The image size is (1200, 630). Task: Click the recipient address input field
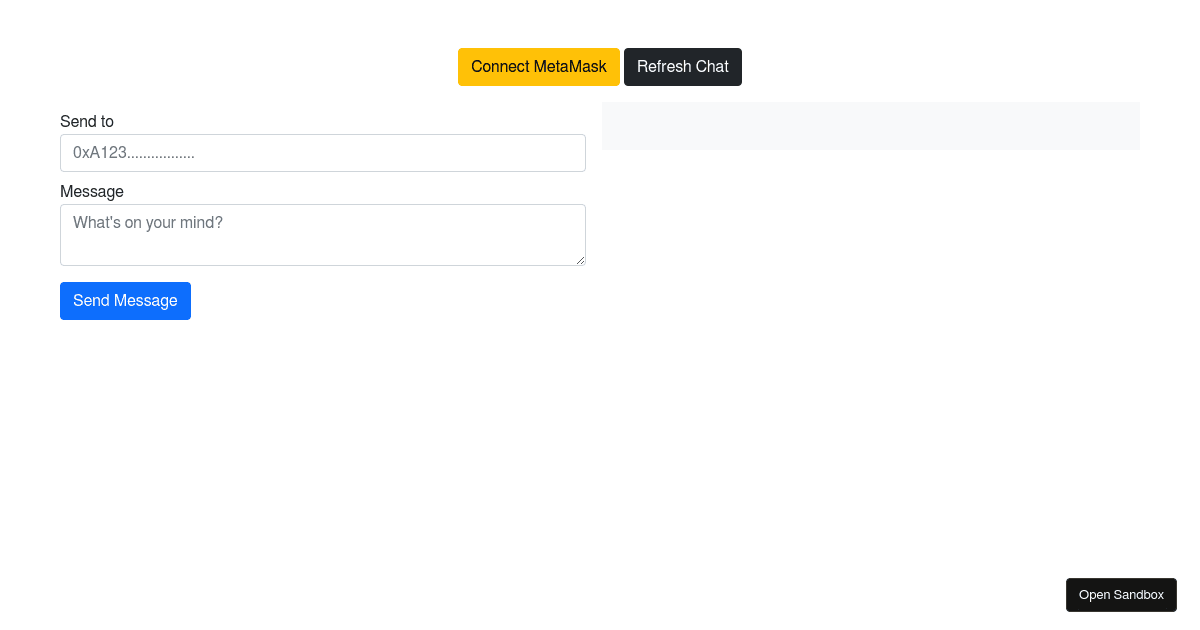pos(323,153)
